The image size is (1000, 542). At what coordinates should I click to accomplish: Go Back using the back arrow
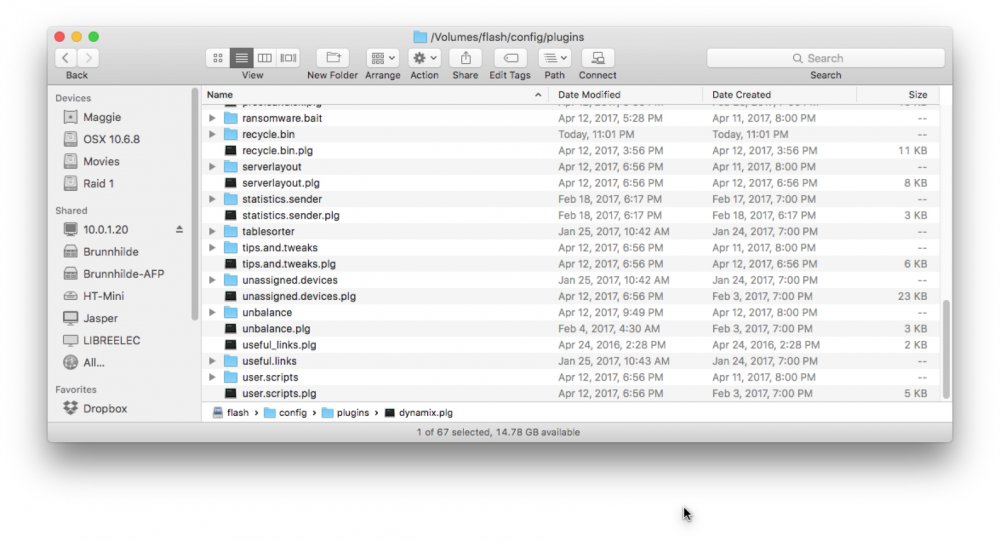click(x=66, y=58)
